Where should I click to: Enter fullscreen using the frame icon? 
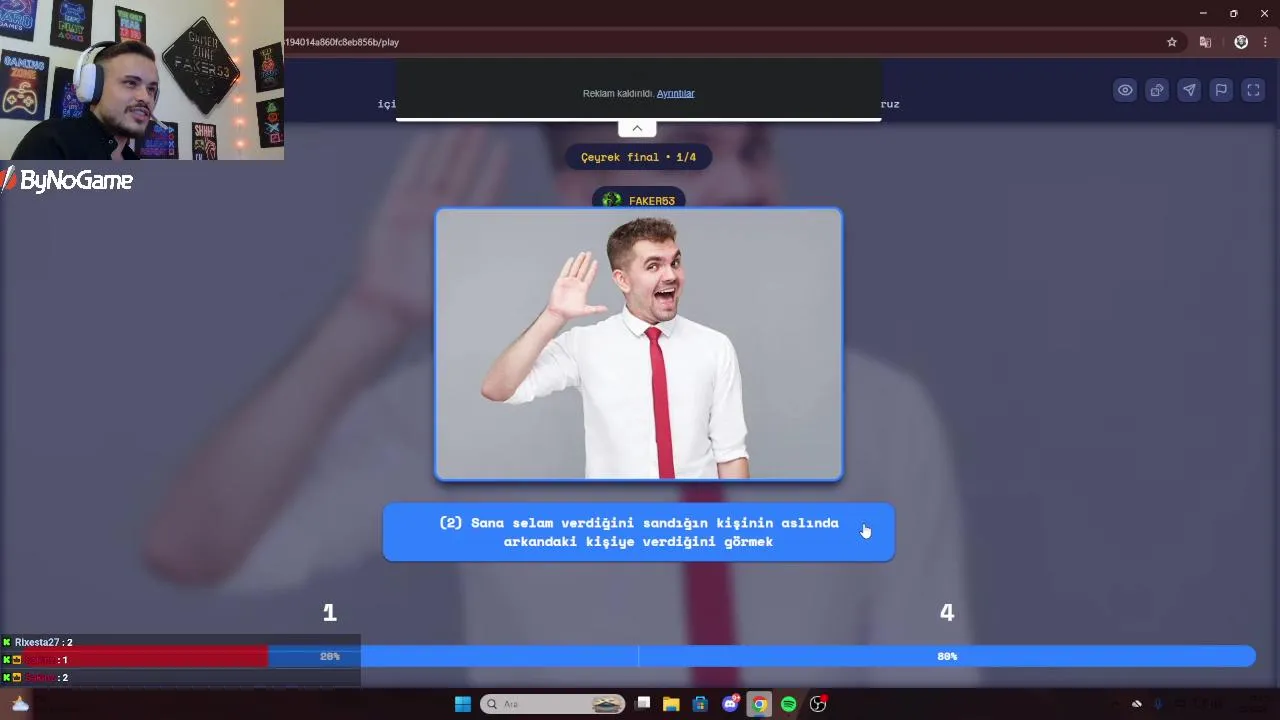pos(1253,90)
